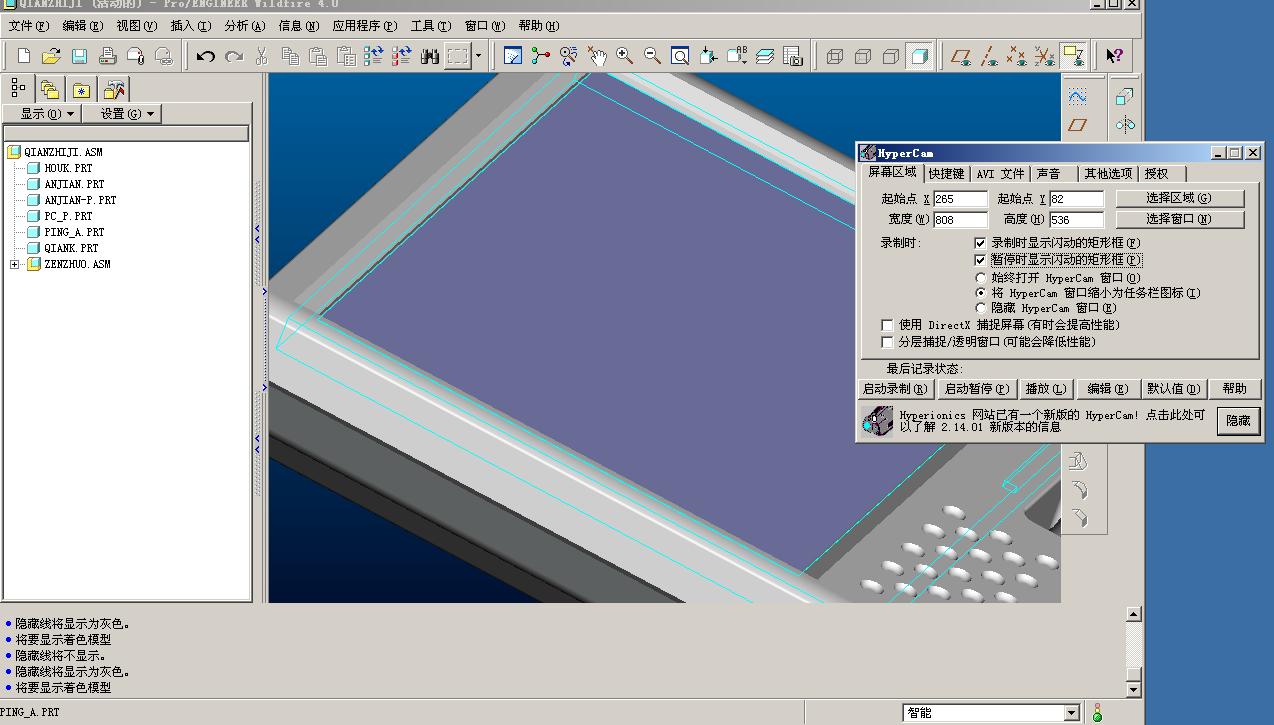
Task: Toggle datum points display
Action: pos(1017,56)
